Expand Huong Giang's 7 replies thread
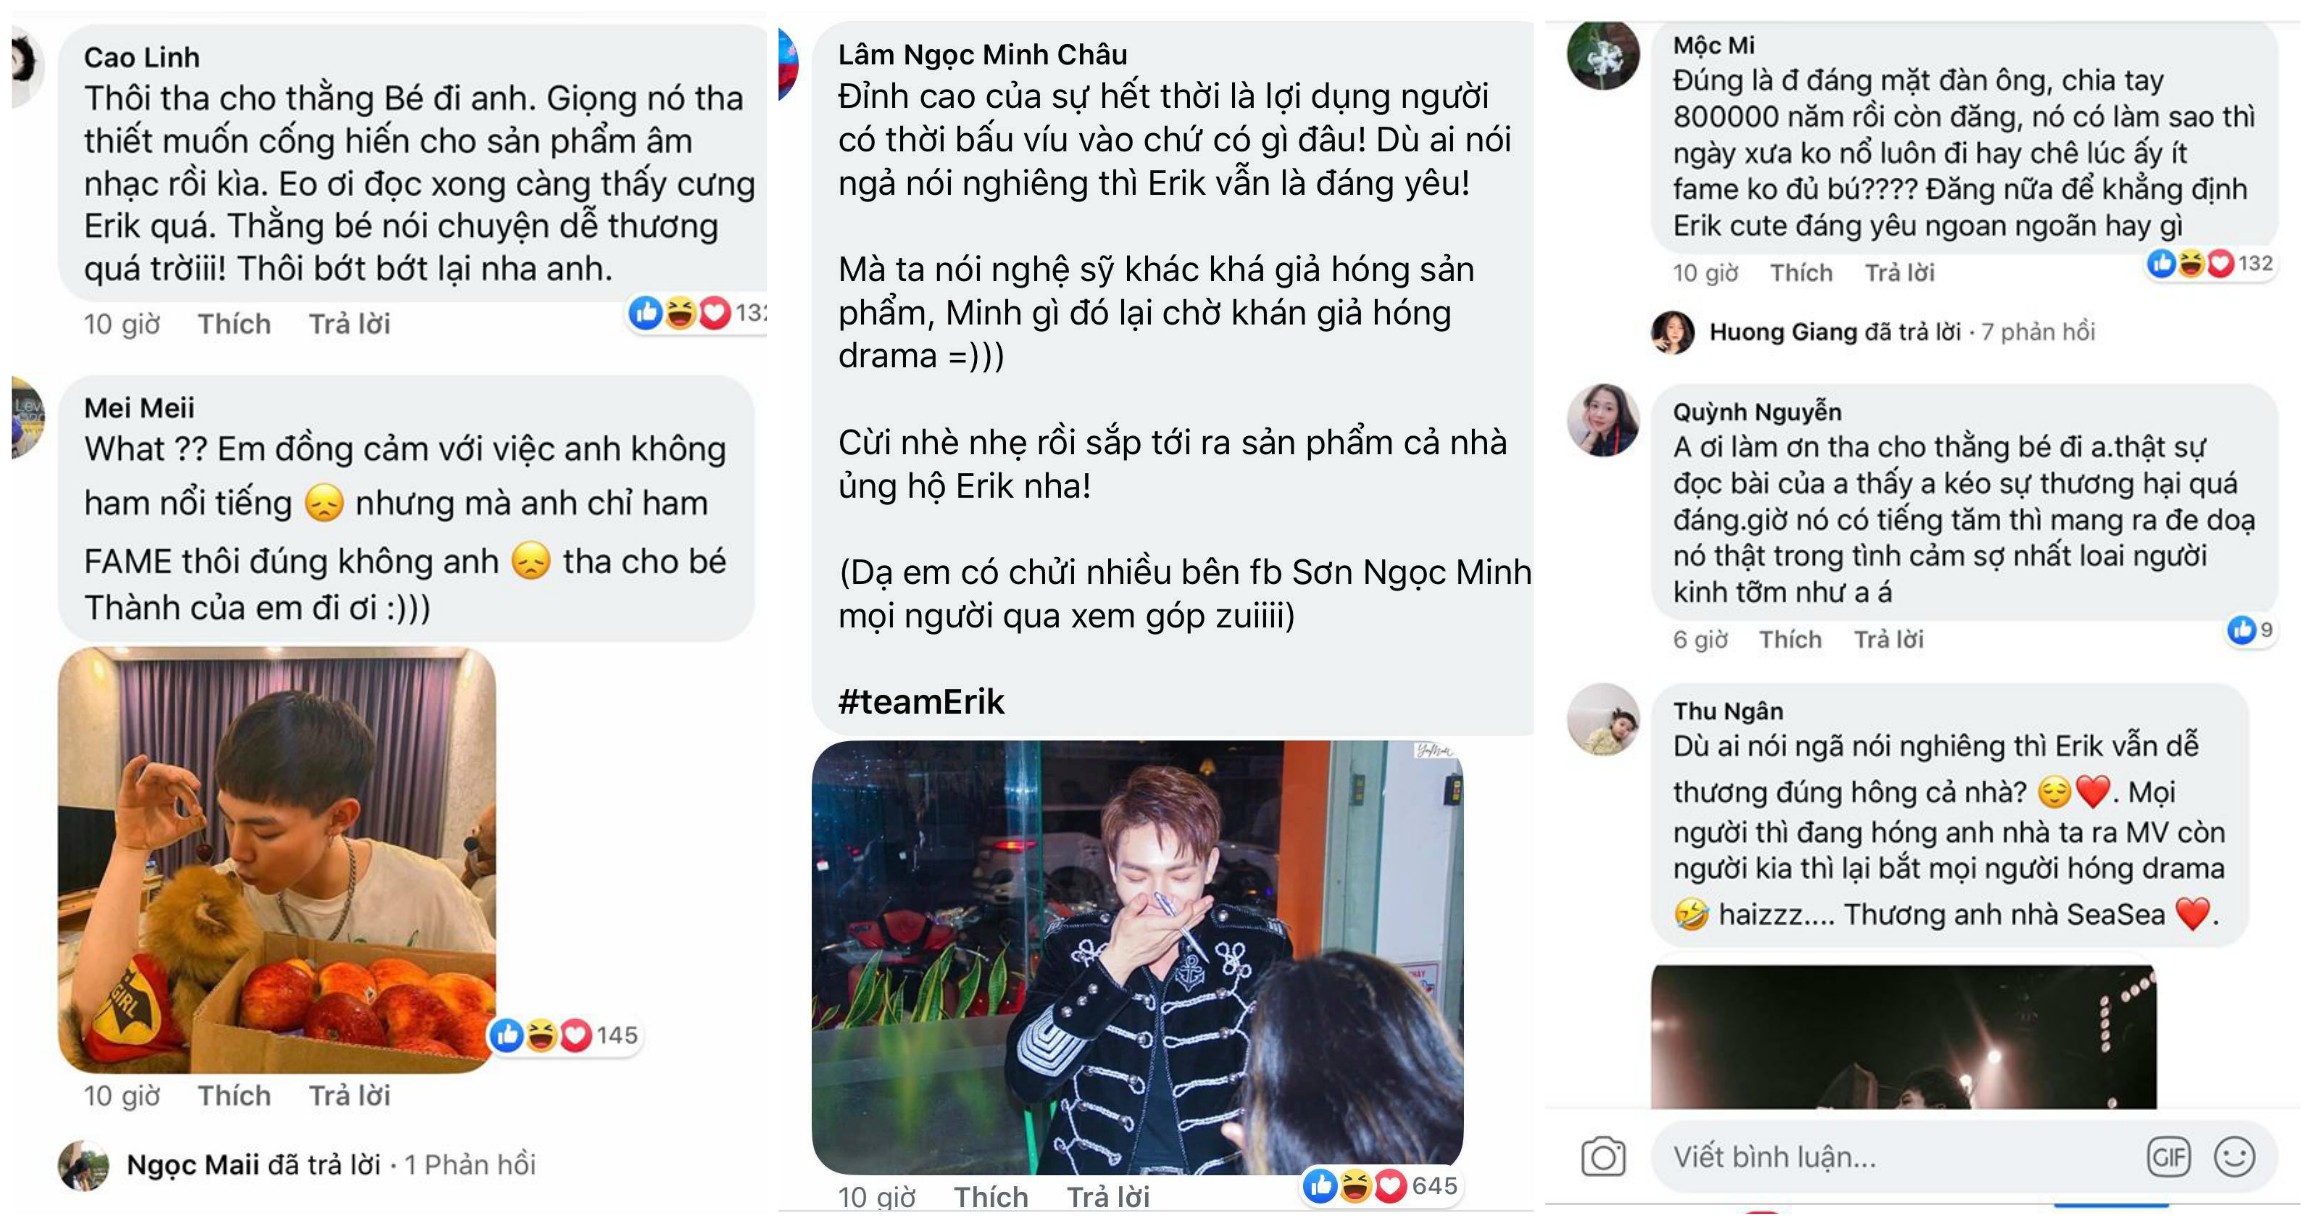This screenshot has height=1226, width=2312. tap(1900, 332)
